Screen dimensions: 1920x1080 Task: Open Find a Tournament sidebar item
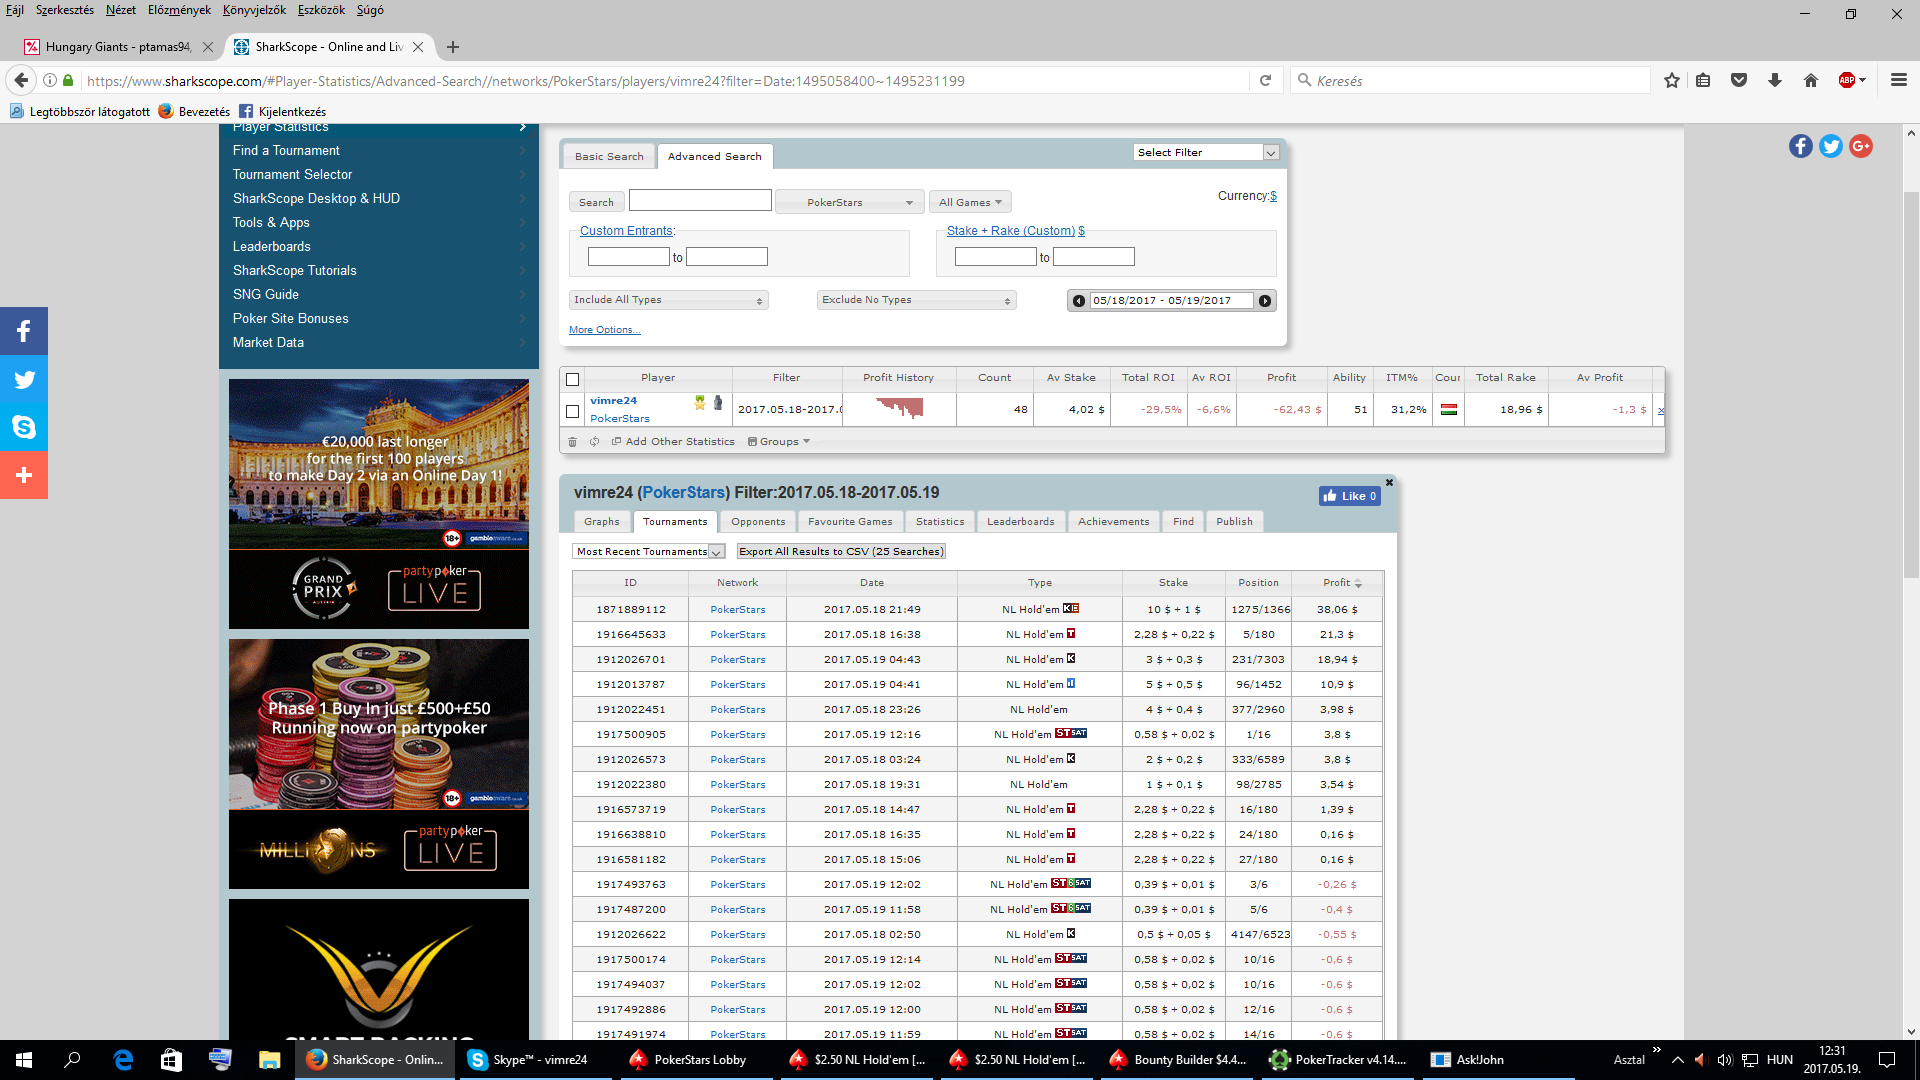(x=379, y=151)
